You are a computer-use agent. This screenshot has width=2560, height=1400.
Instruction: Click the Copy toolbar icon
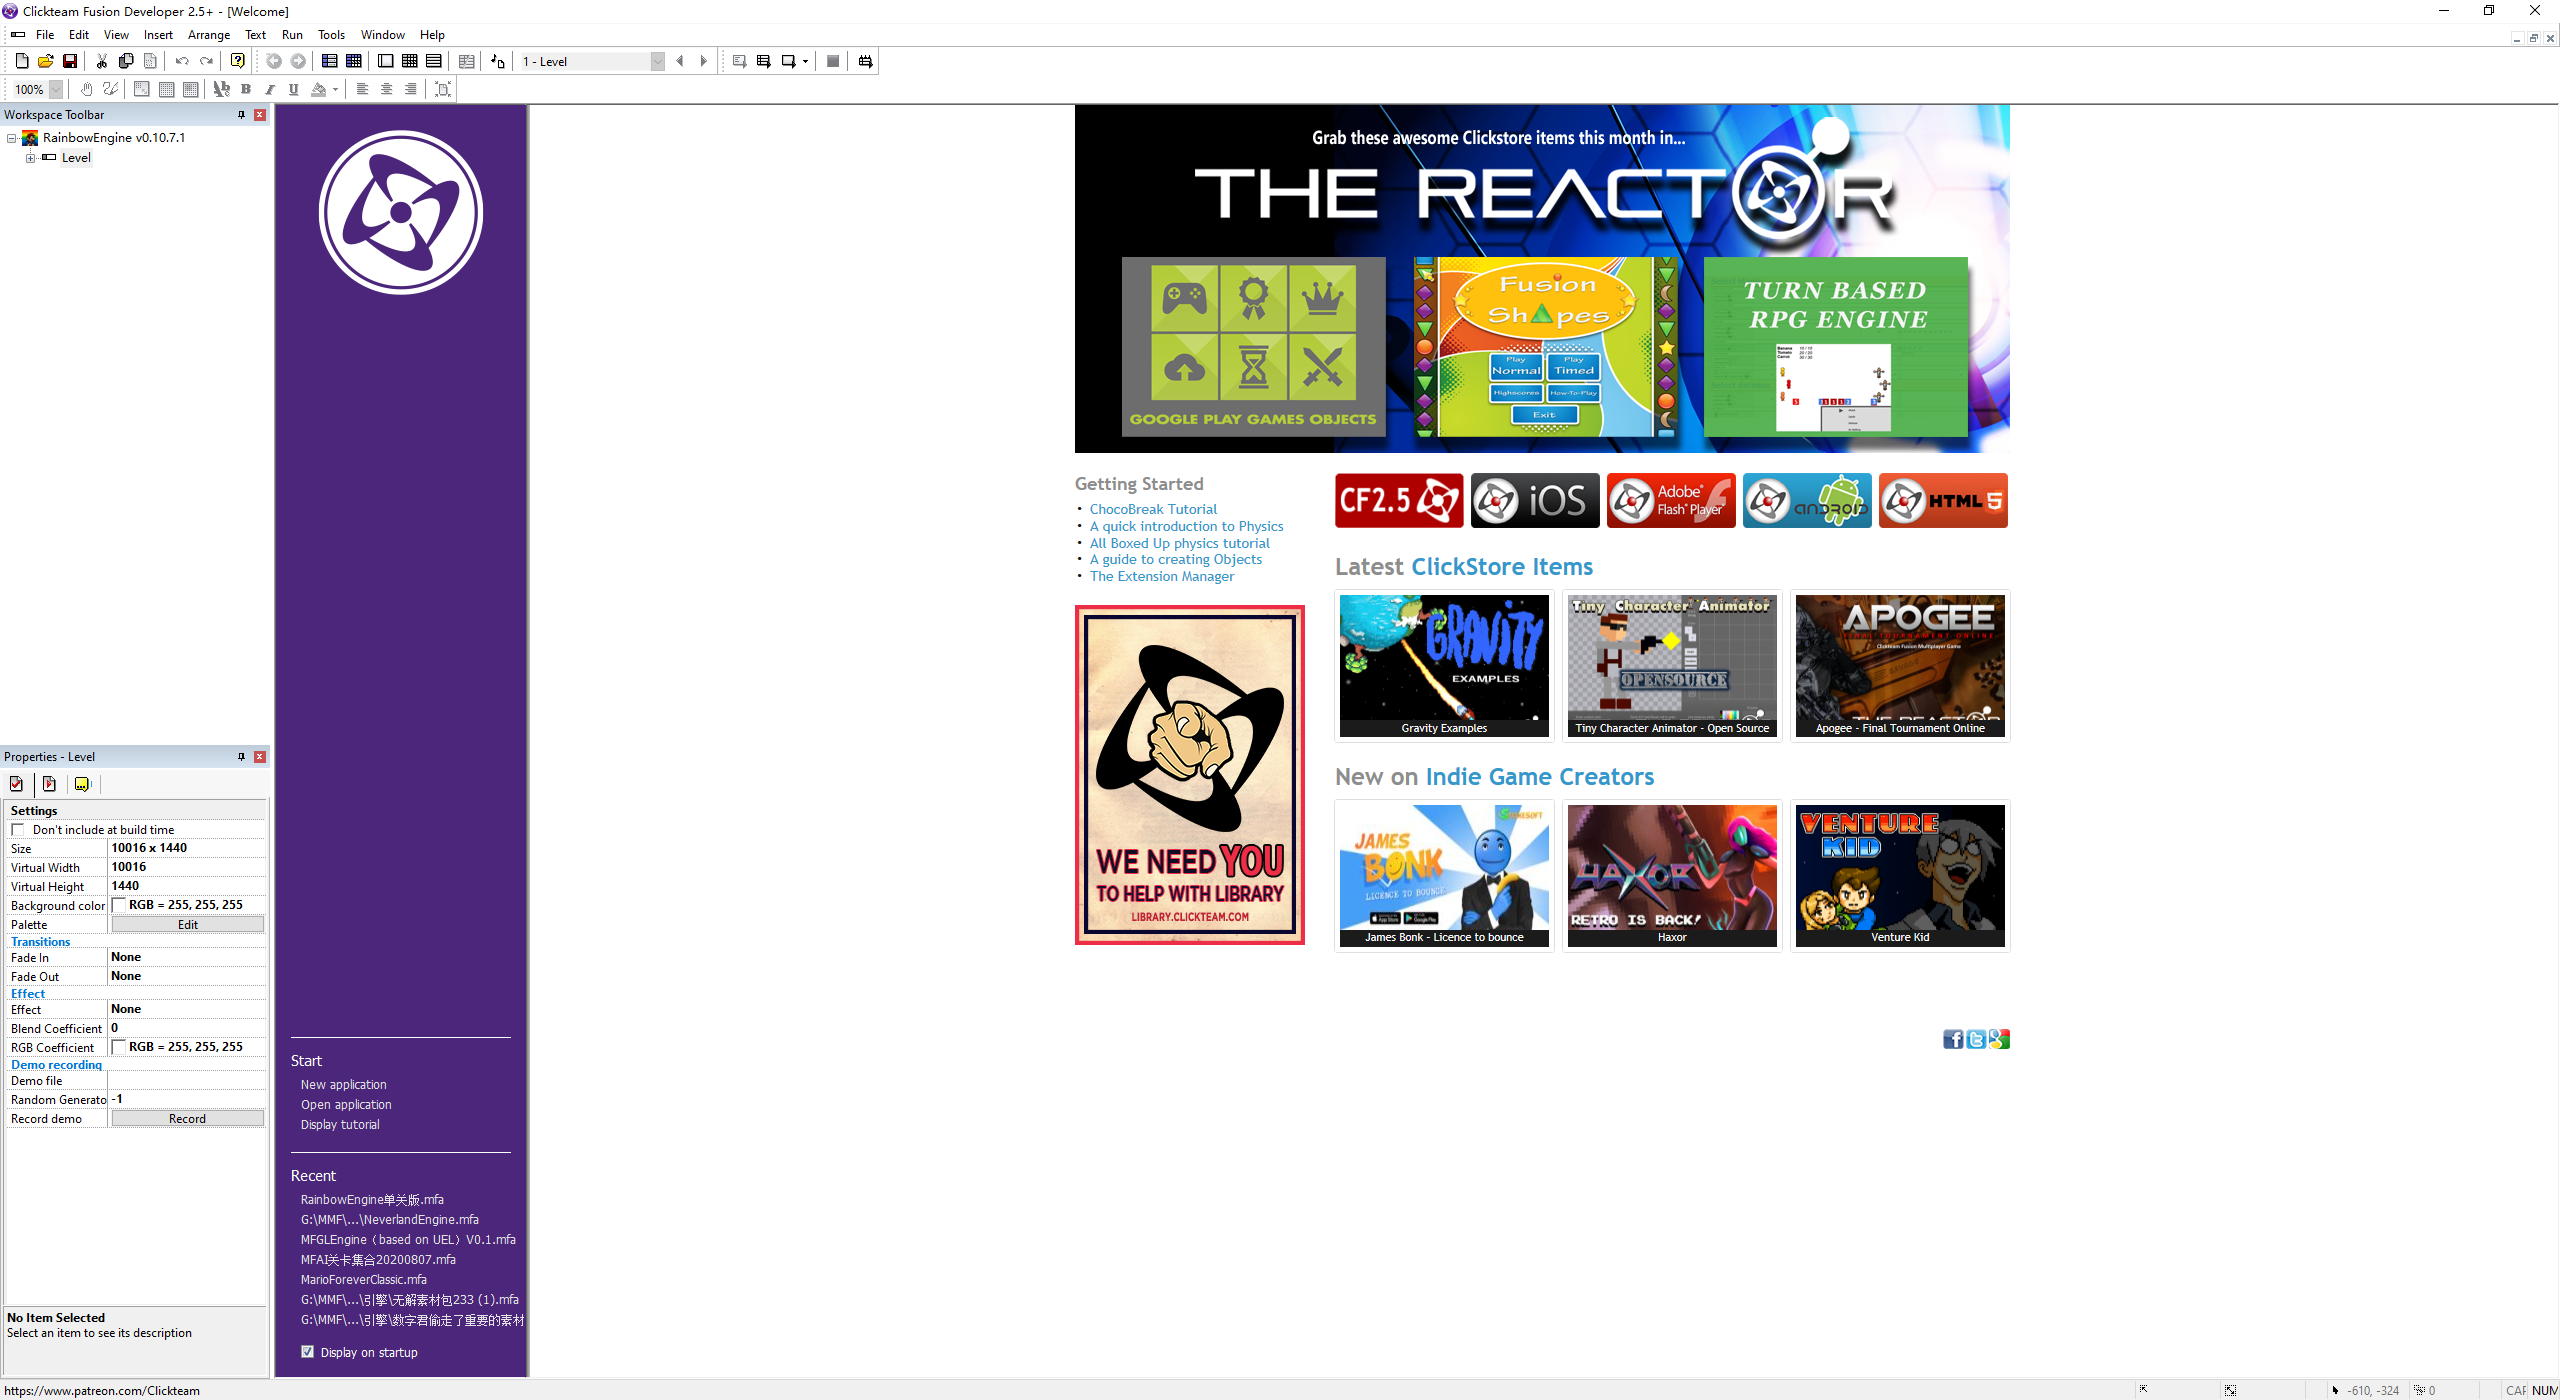click(x=126, y=61)
